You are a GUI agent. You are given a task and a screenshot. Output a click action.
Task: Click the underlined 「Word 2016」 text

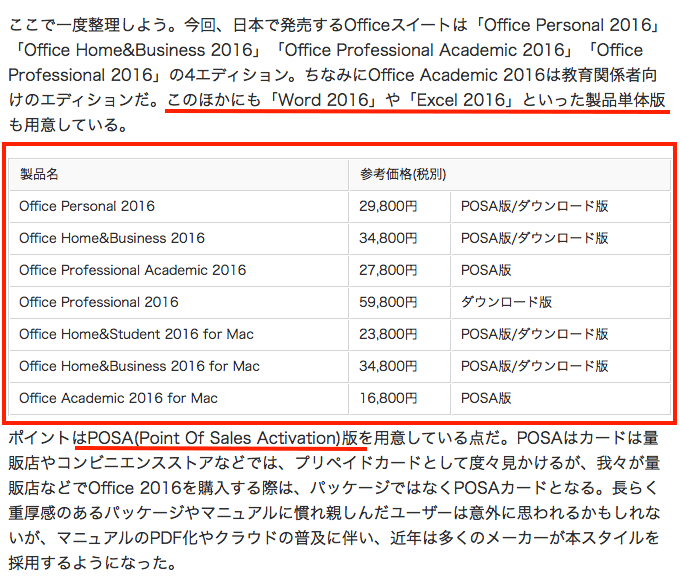[323, 100]
